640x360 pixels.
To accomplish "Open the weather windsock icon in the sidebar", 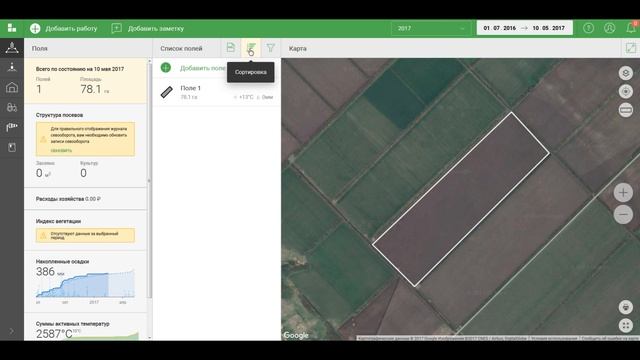I will coord(12,127).
